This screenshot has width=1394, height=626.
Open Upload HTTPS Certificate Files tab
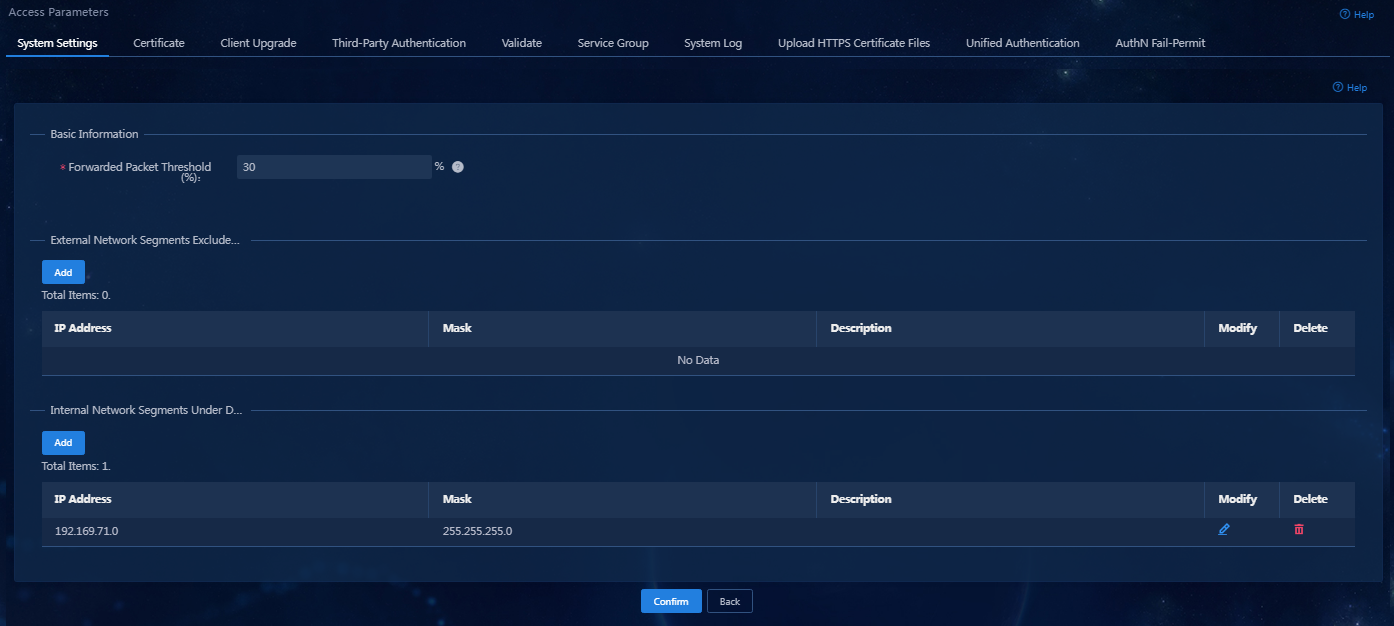pos(854,43)
